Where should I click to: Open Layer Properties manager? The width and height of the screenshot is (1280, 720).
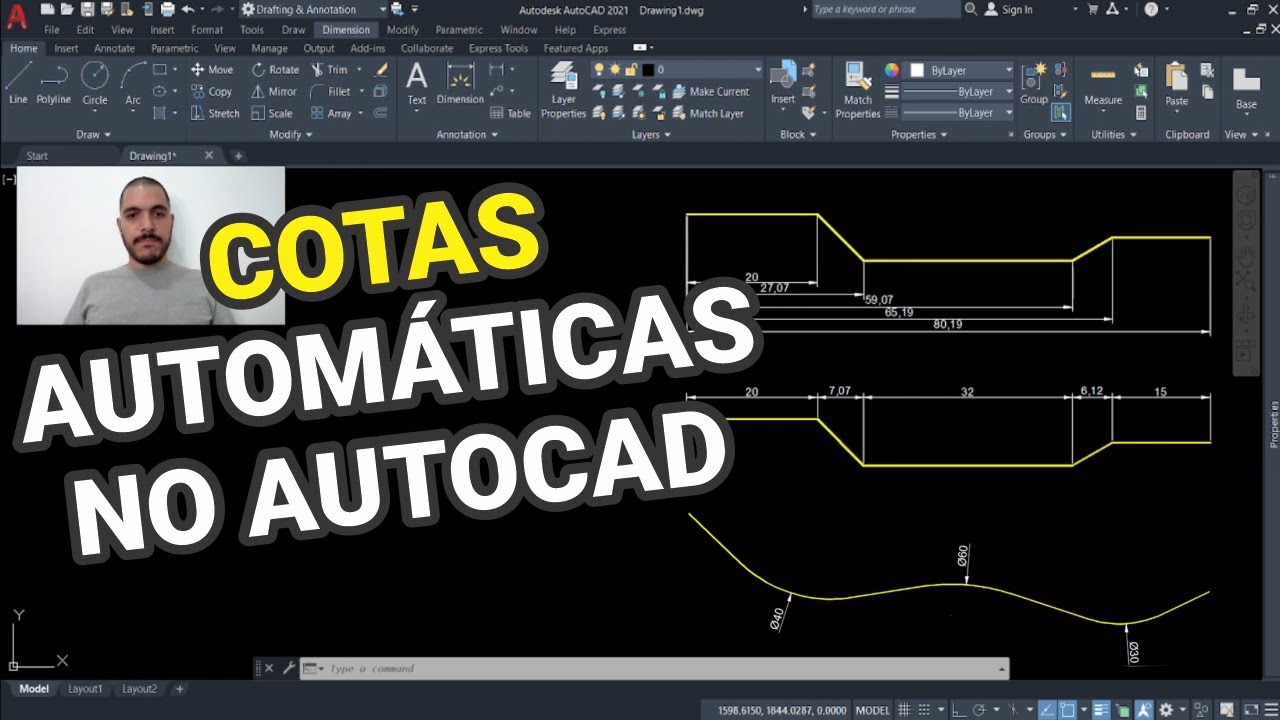coord(563,90)
